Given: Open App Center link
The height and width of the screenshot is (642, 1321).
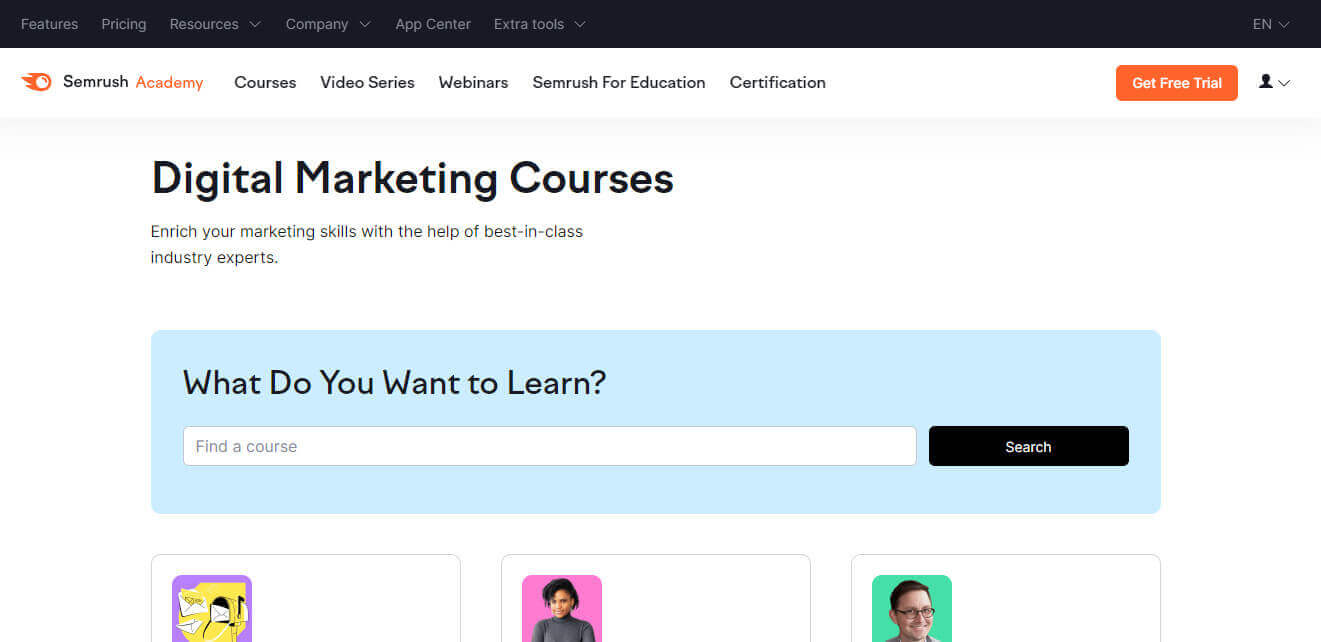Looking at the screenshot, I should click(x=433, y=24).
